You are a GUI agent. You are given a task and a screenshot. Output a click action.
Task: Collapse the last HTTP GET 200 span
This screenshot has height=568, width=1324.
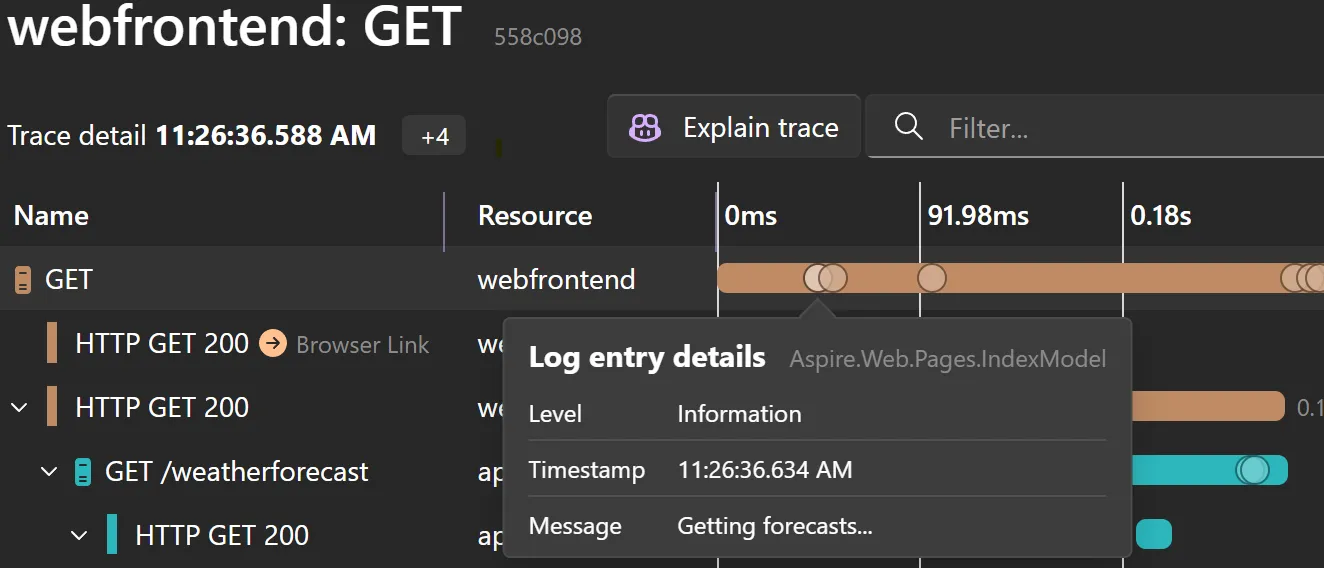pyautogui.click(x=79, y=535)
